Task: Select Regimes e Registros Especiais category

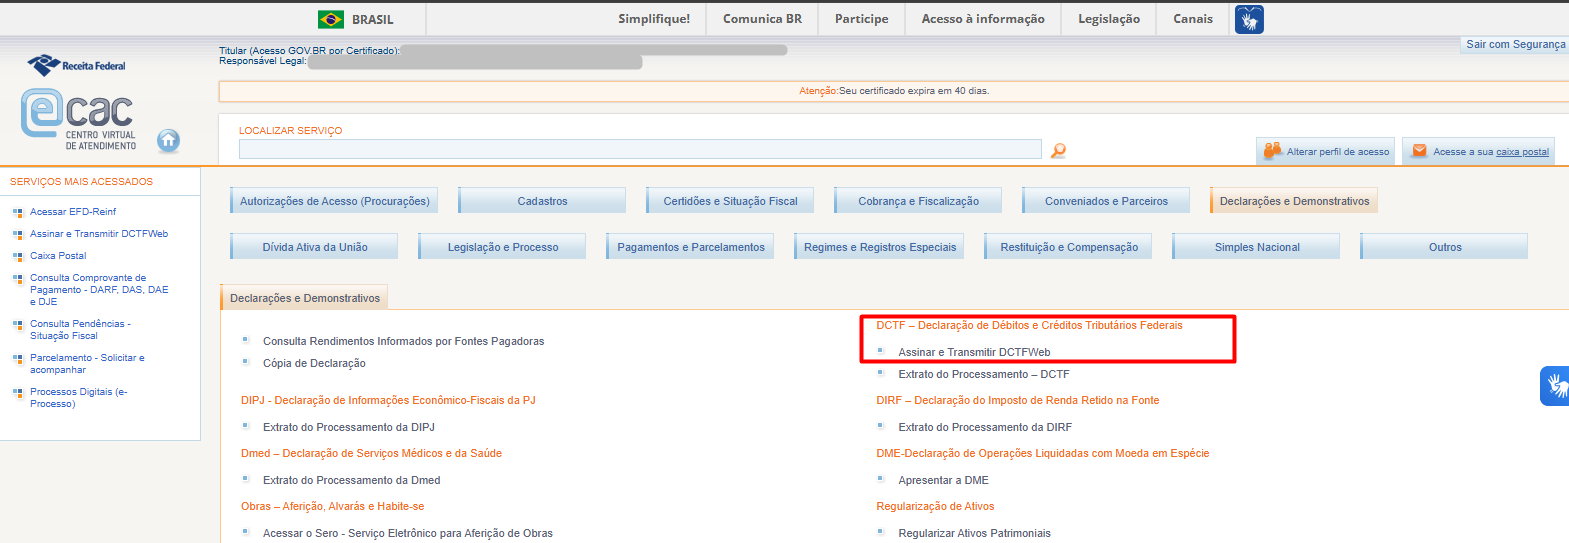Action: [x=879, y=247]
